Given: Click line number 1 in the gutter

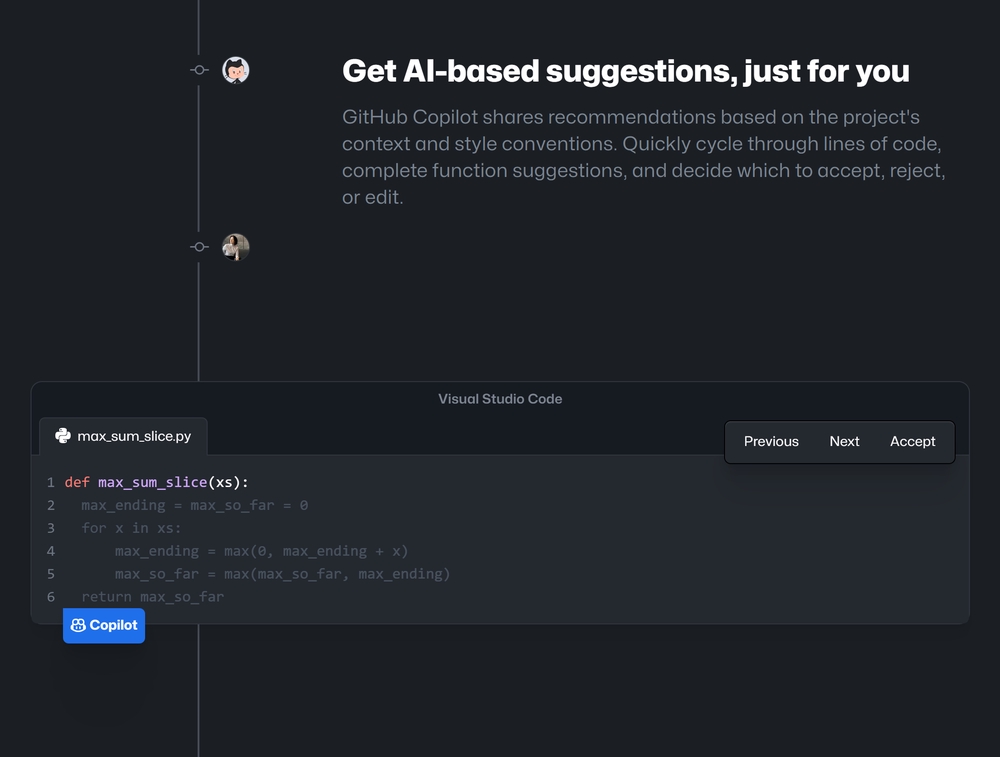Looking at the screenshot, I should click(50, 482).
